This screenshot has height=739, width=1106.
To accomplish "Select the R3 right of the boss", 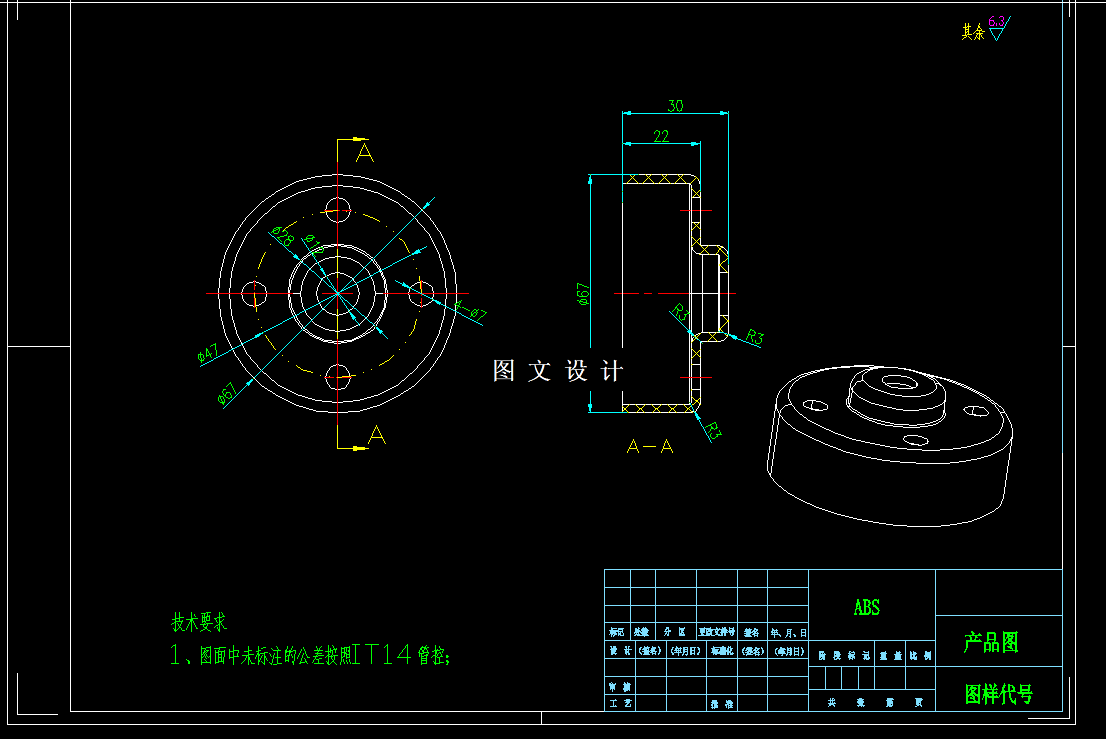I will point(755,337).
